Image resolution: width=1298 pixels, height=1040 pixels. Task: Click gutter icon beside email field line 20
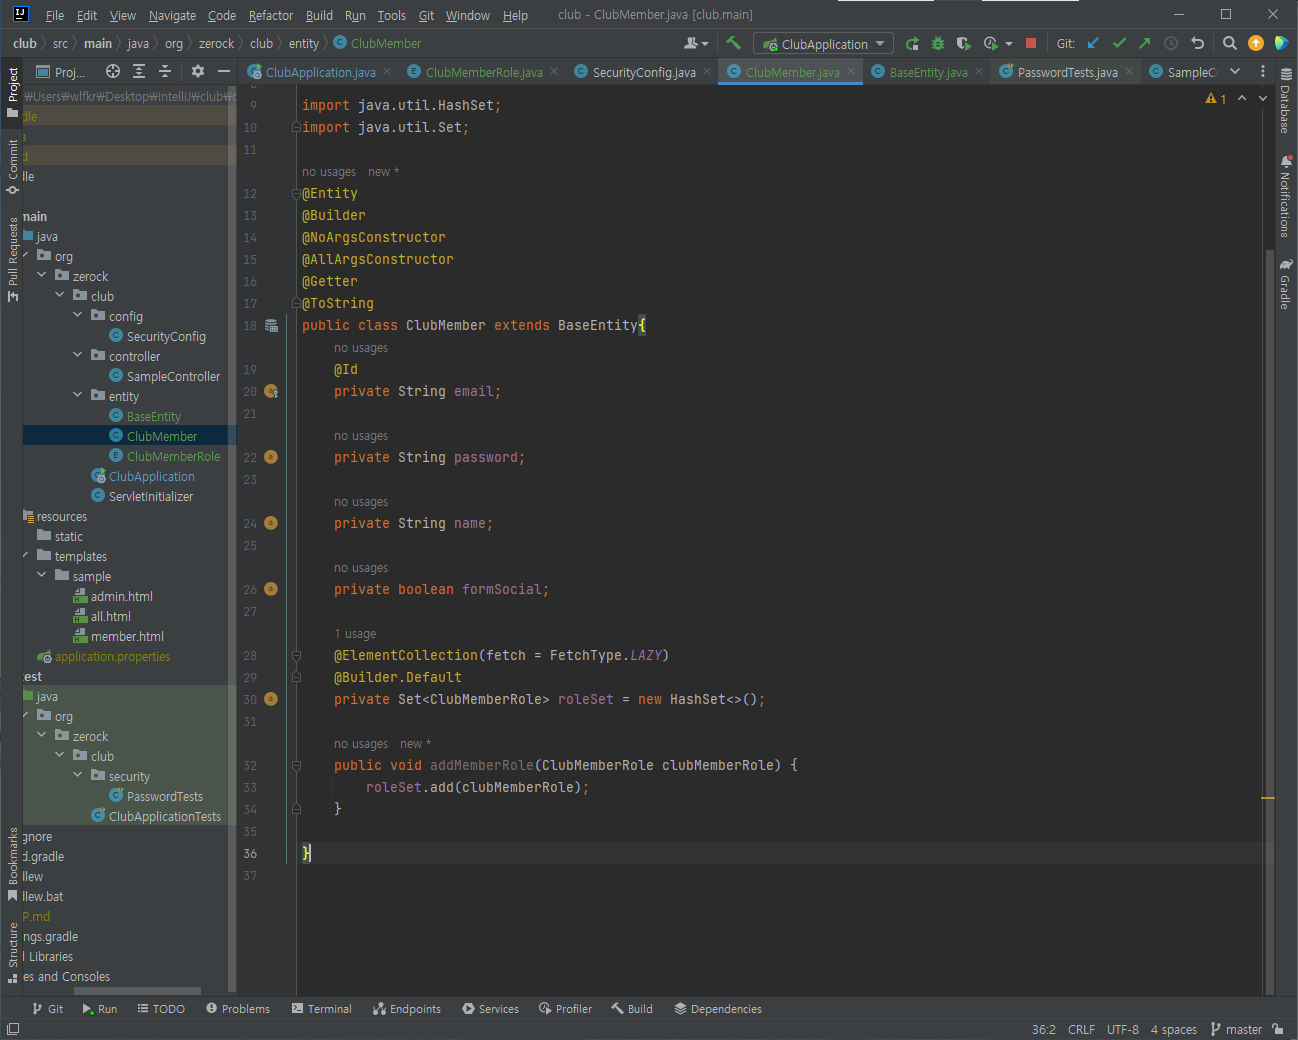click(x=271, y=392)
